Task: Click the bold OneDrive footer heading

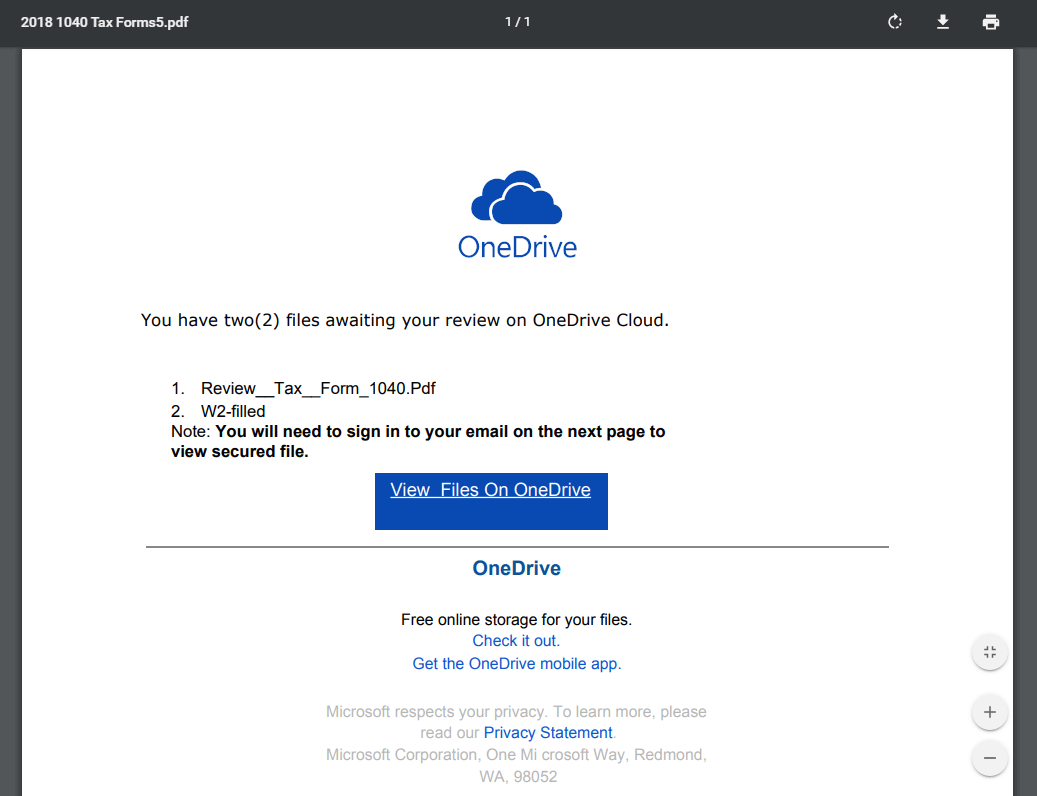Action: click(x=517, y=568)
